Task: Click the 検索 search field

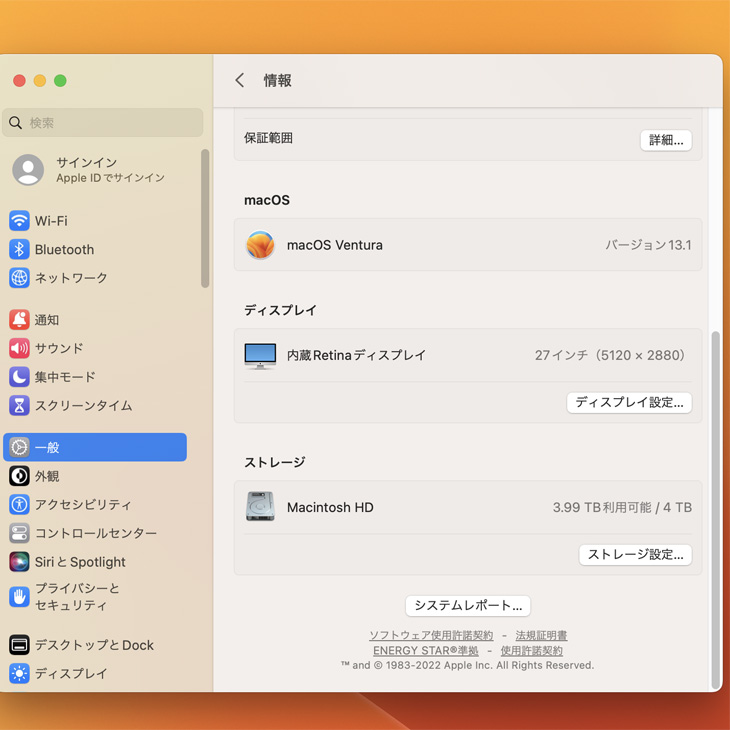Action: (x=102, y=123)
